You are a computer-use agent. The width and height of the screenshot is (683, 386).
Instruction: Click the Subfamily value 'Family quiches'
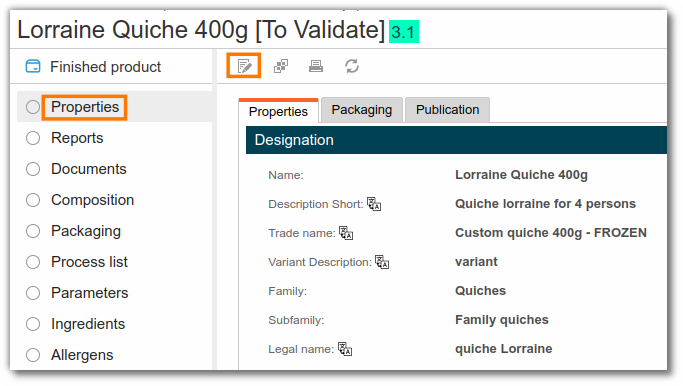click(x=502, y=320)
